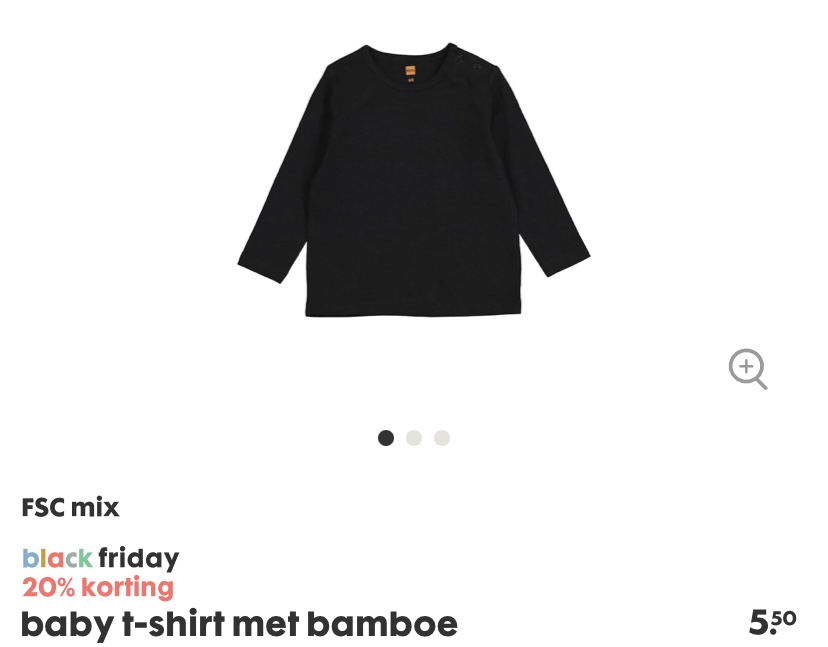The width and height of the screenshot is (828, 647).
Task: Click the orange neck label on shirt
Action: tap(410, 73)
